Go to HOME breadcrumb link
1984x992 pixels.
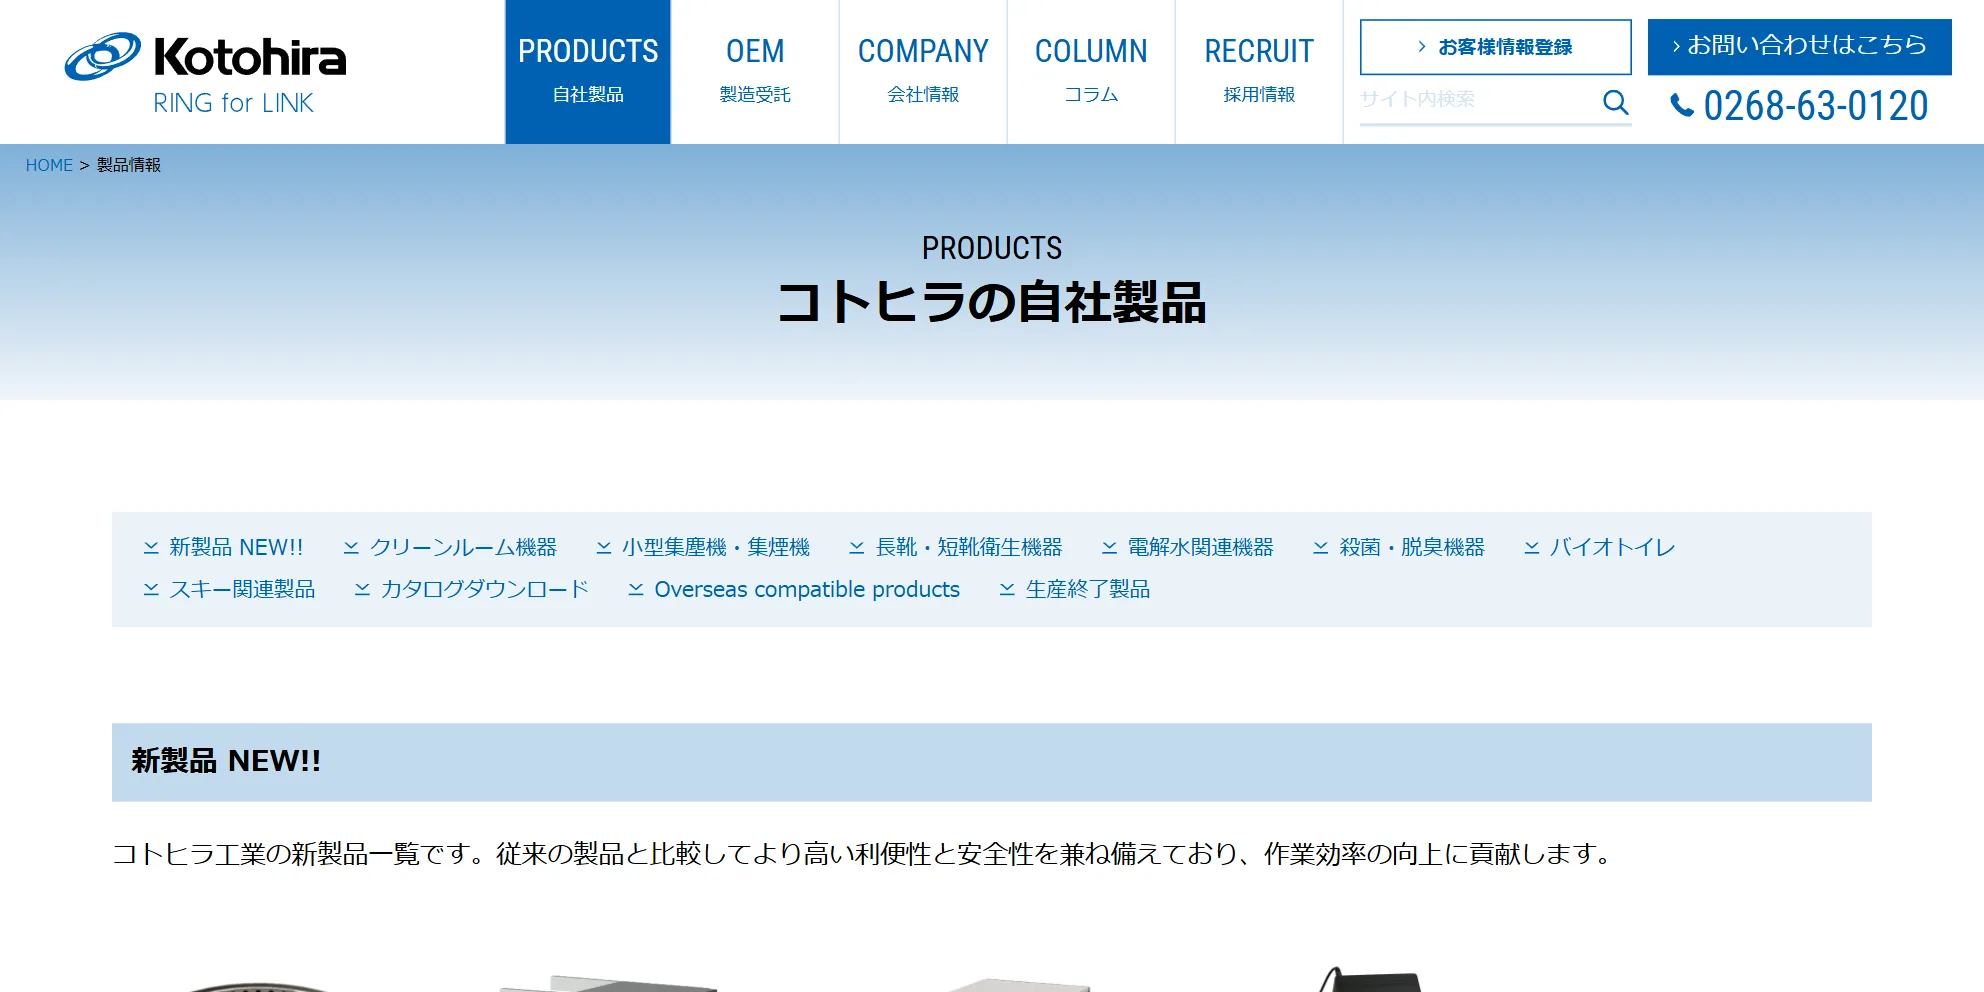(49, 165)
